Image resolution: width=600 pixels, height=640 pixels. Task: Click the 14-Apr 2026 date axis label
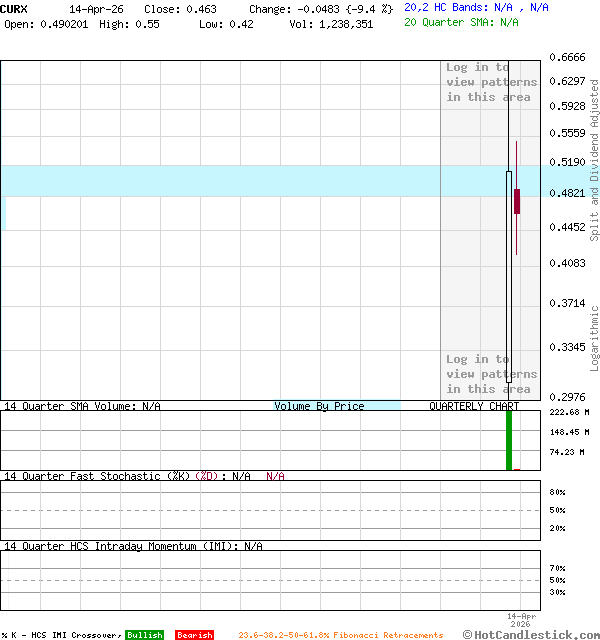tap(522, 619)
